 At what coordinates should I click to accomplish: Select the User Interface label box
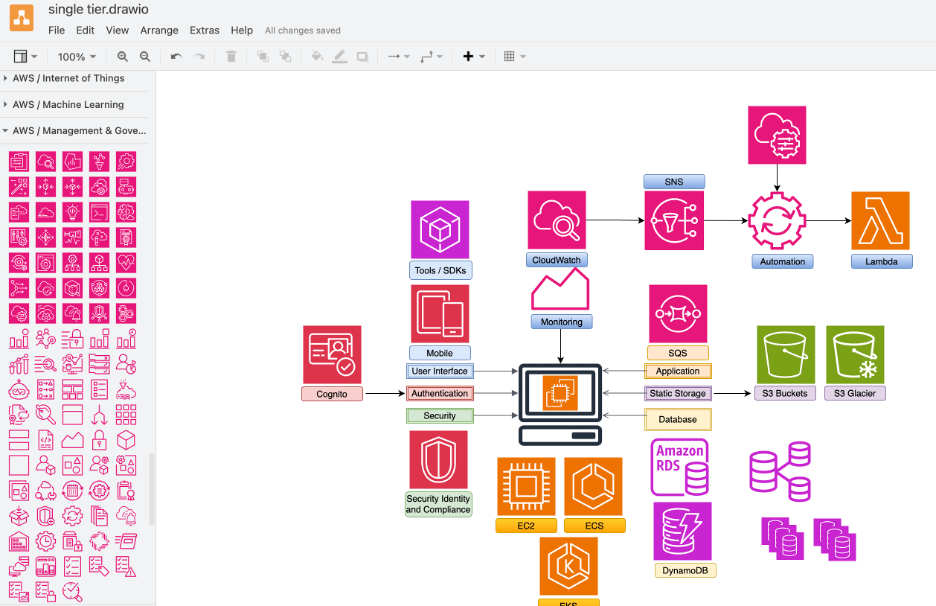pyautogui.click(x=440, y=371)
